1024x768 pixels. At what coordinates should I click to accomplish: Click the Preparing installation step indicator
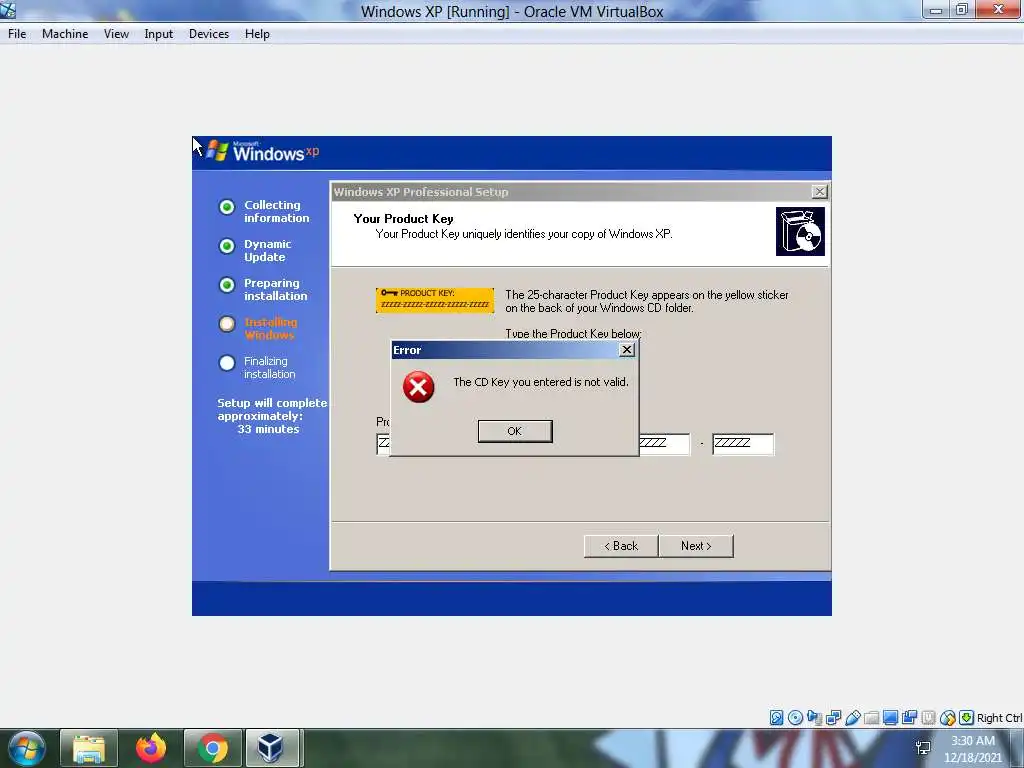[x=227, y=285]
